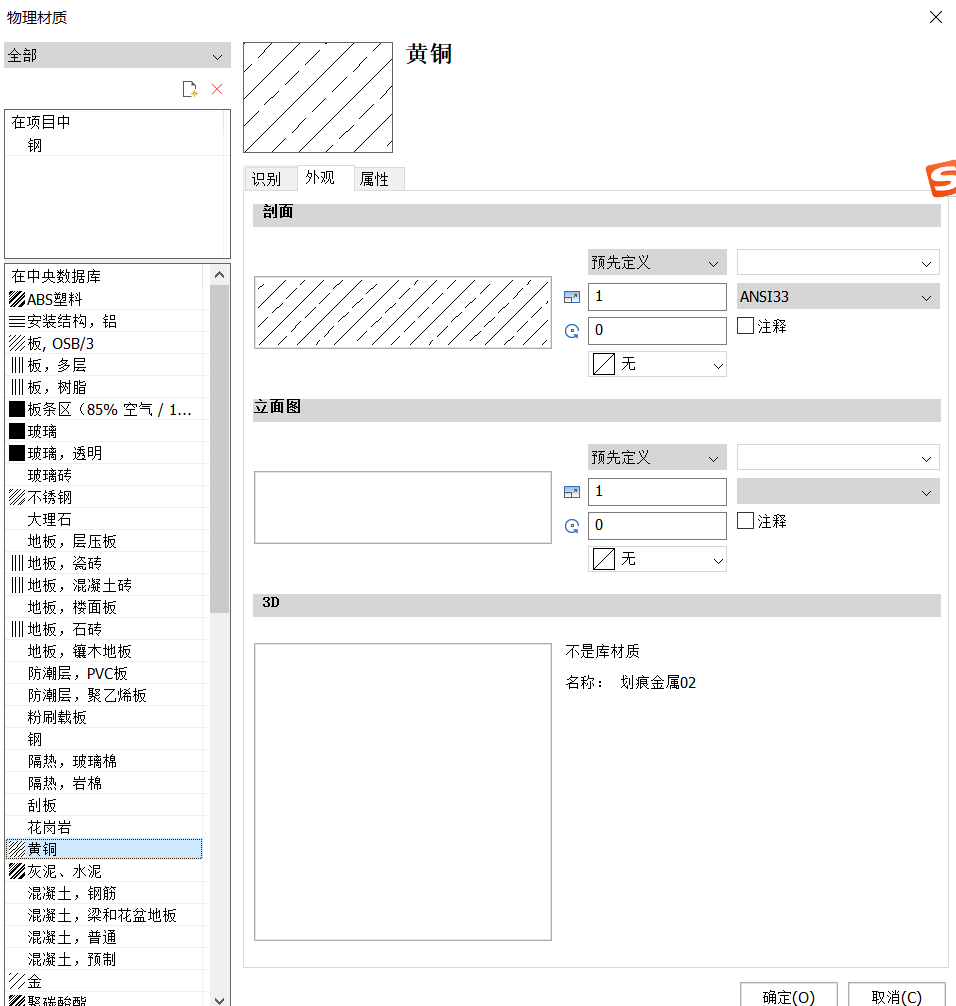Click the Sogou input method icon

[940, 179]
